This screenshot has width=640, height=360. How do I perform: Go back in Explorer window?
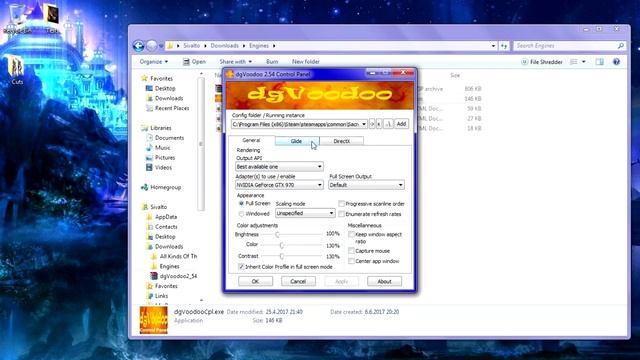tap(139, 46)
